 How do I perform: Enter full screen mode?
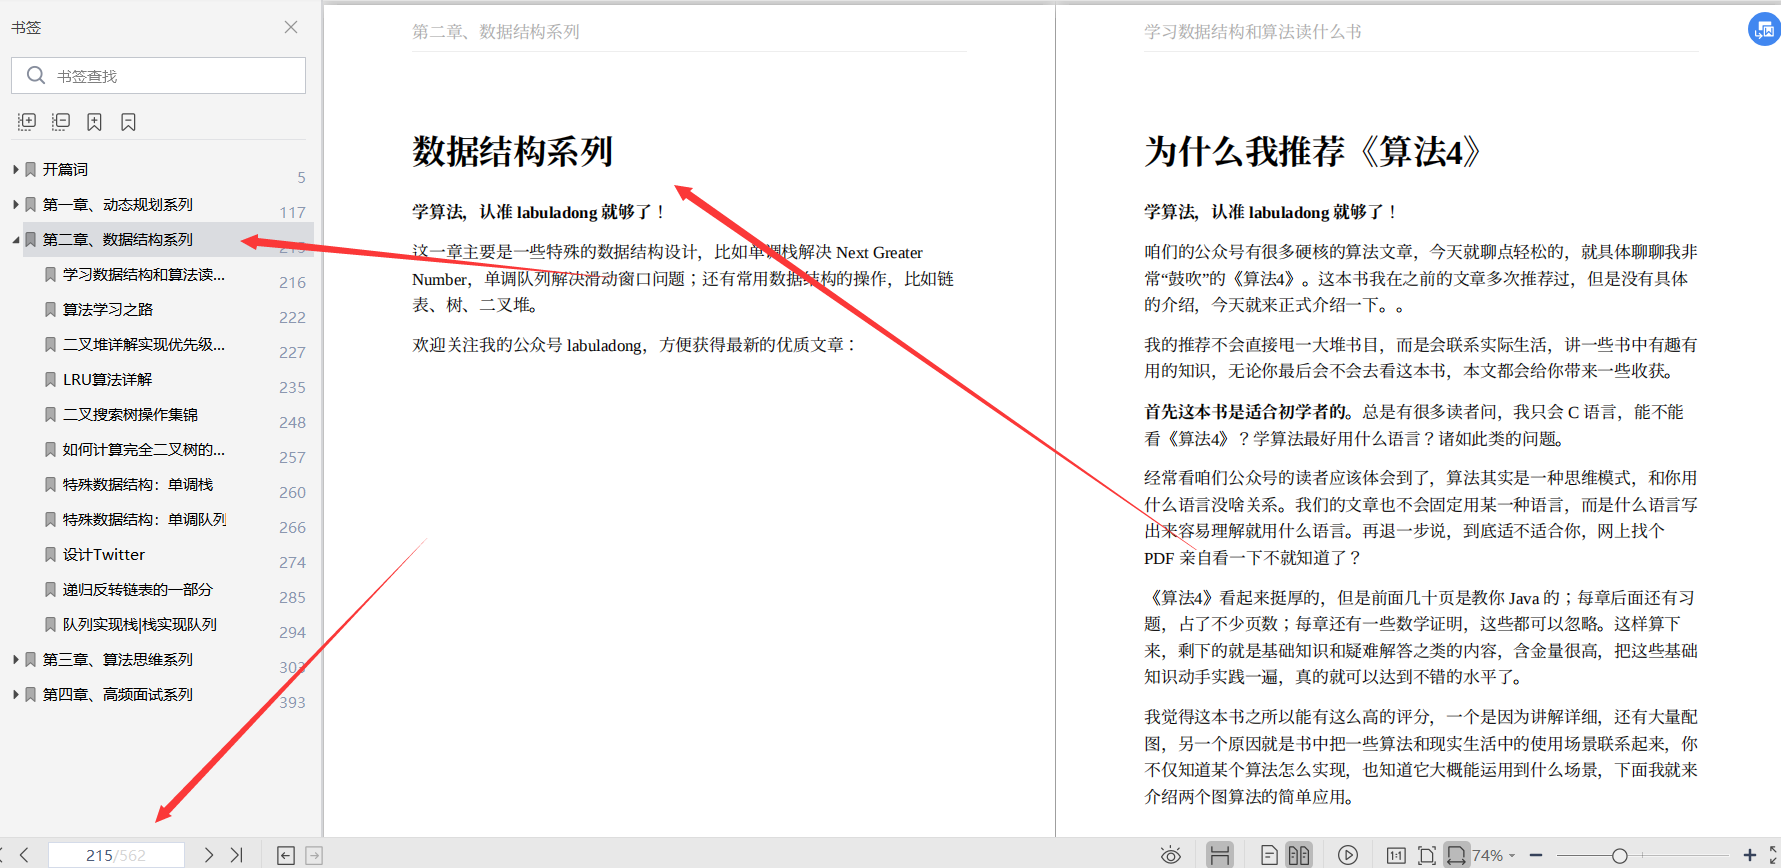[x=1774, y=855]
